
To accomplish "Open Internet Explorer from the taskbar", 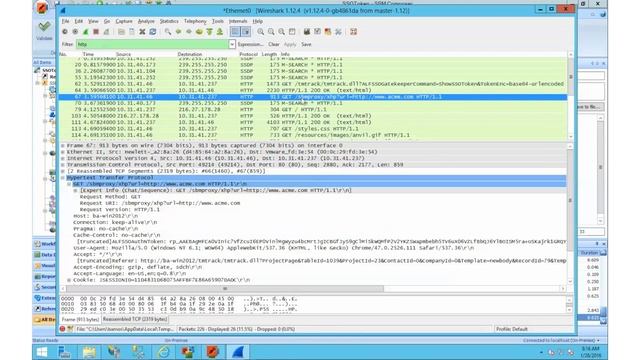I will pos(164,352).
